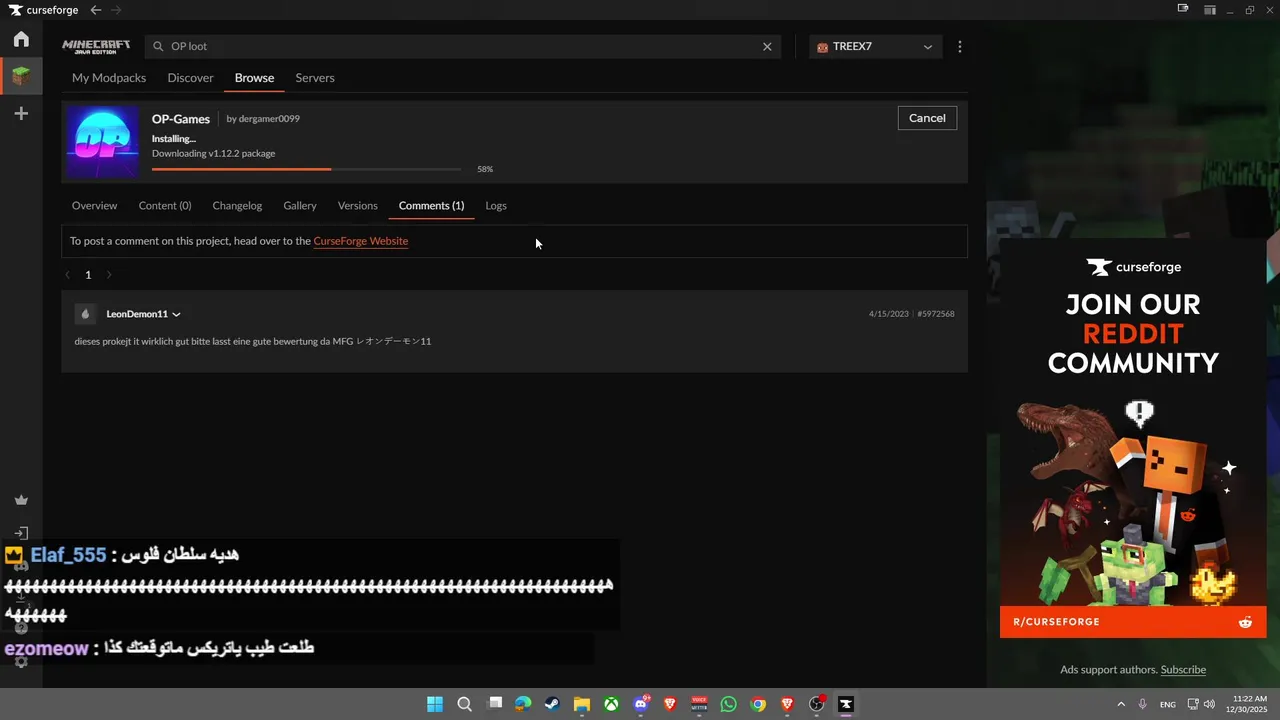Click the install progress bar at 58%
This screenshot has height=720, width=1280.
(x=307, y=169)
